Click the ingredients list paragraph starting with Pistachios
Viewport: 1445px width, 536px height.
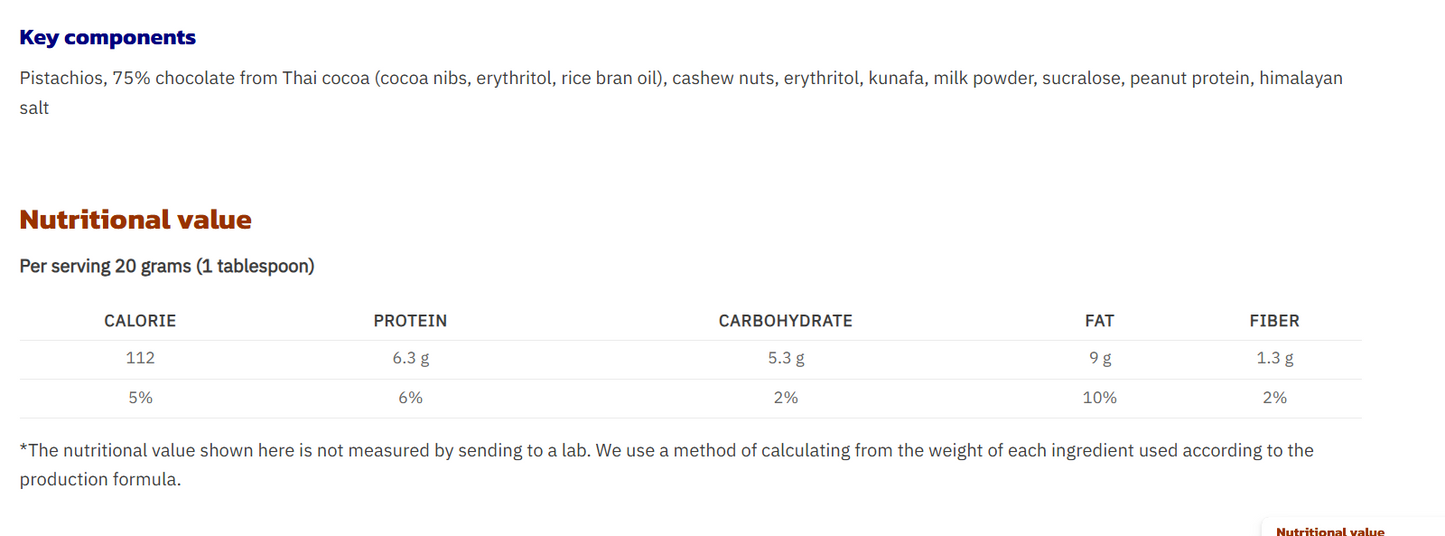click(680, 79)
